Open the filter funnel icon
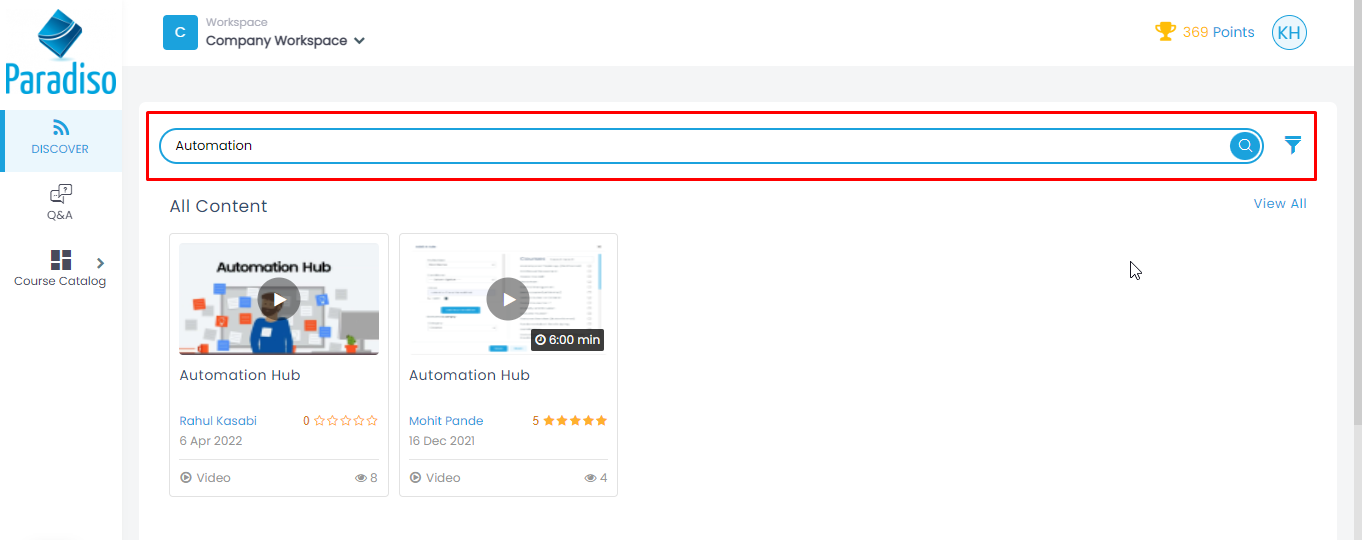 (x=1293, y=146)
